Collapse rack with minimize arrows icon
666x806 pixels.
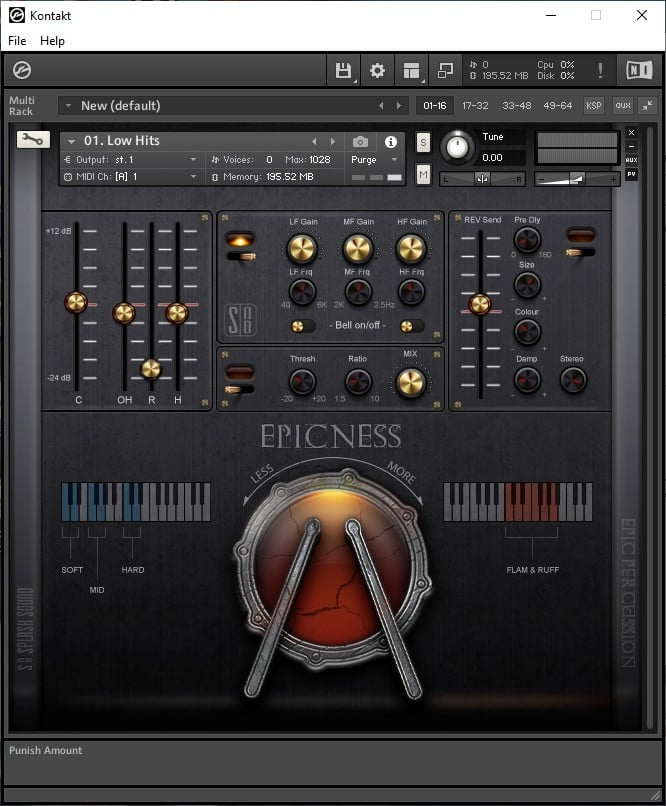pyautogui.click(x=648, y=105)
